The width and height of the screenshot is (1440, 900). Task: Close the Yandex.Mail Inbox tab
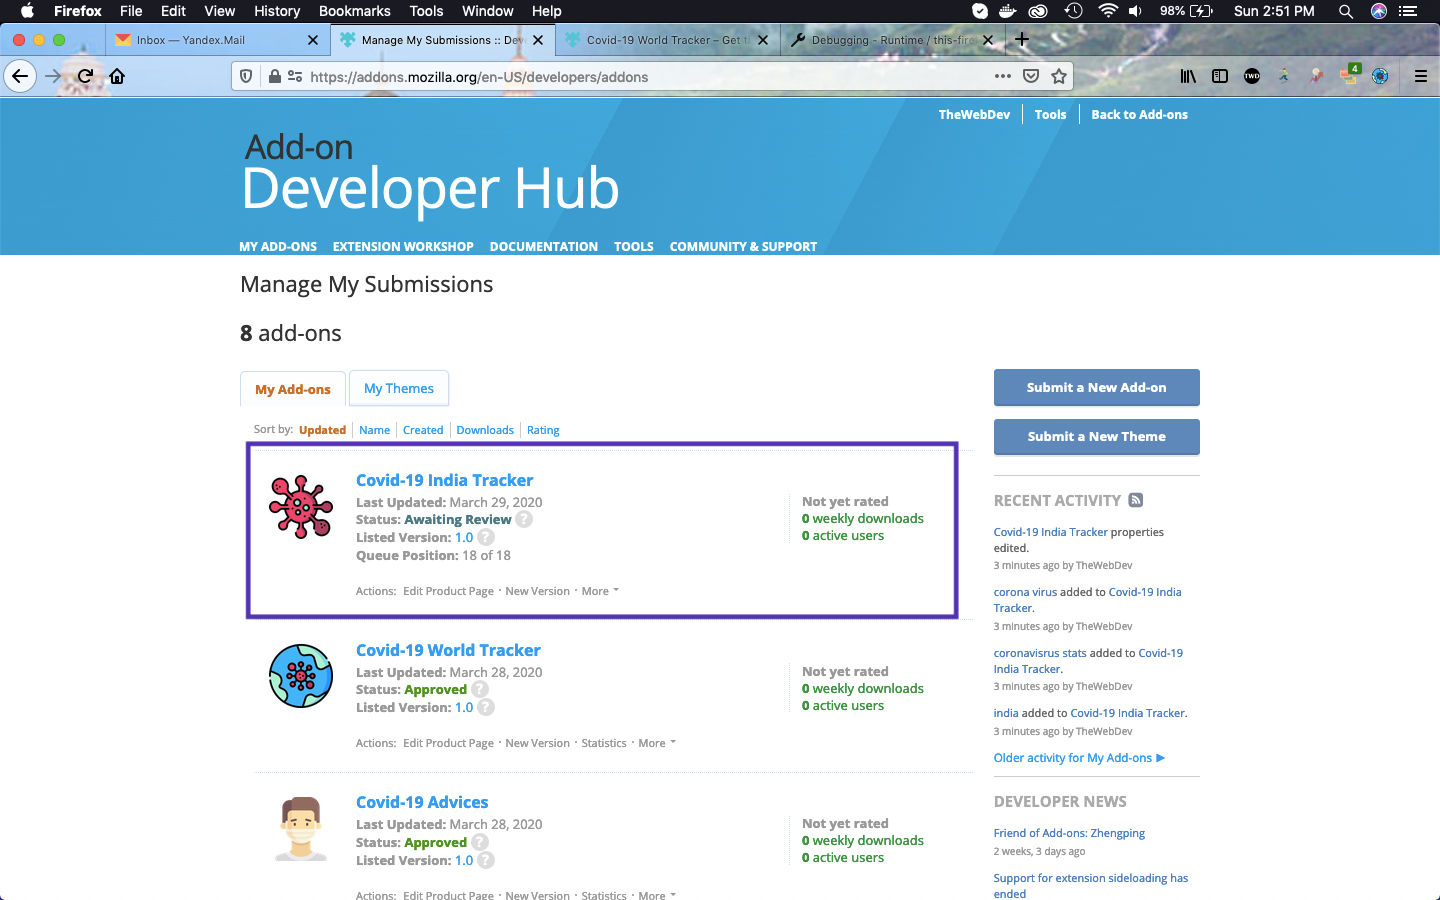[x=313, y=40]
